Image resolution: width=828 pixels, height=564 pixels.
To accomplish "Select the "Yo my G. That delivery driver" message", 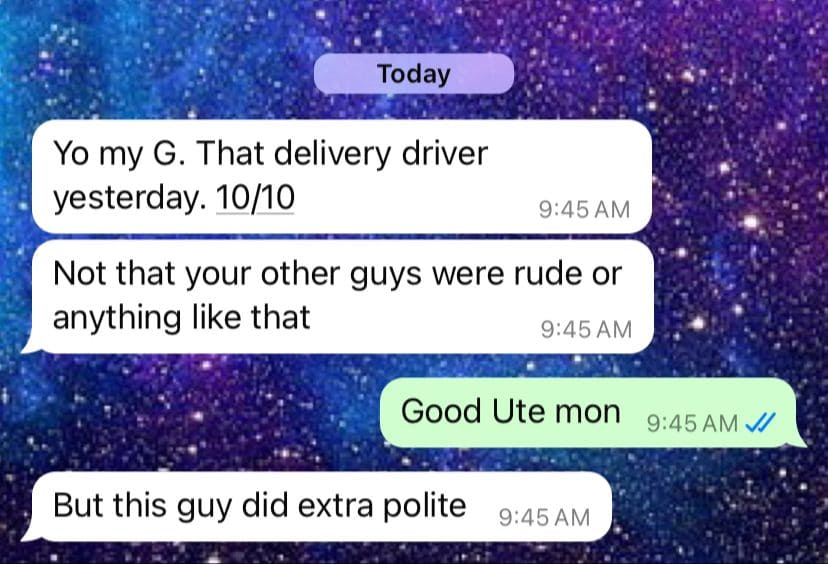I will 342,176.
